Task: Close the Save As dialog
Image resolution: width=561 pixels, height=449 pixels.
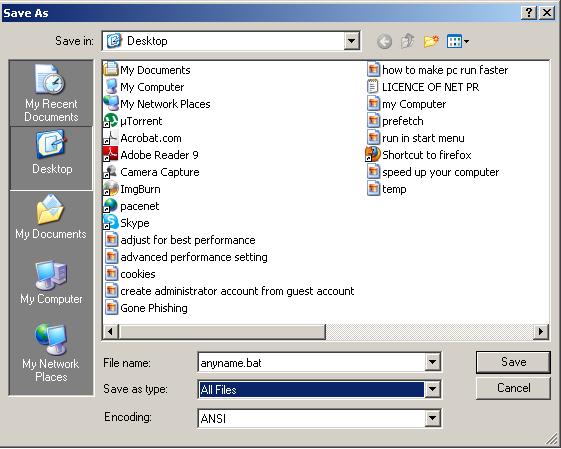Action: click(x=547, y=13)
